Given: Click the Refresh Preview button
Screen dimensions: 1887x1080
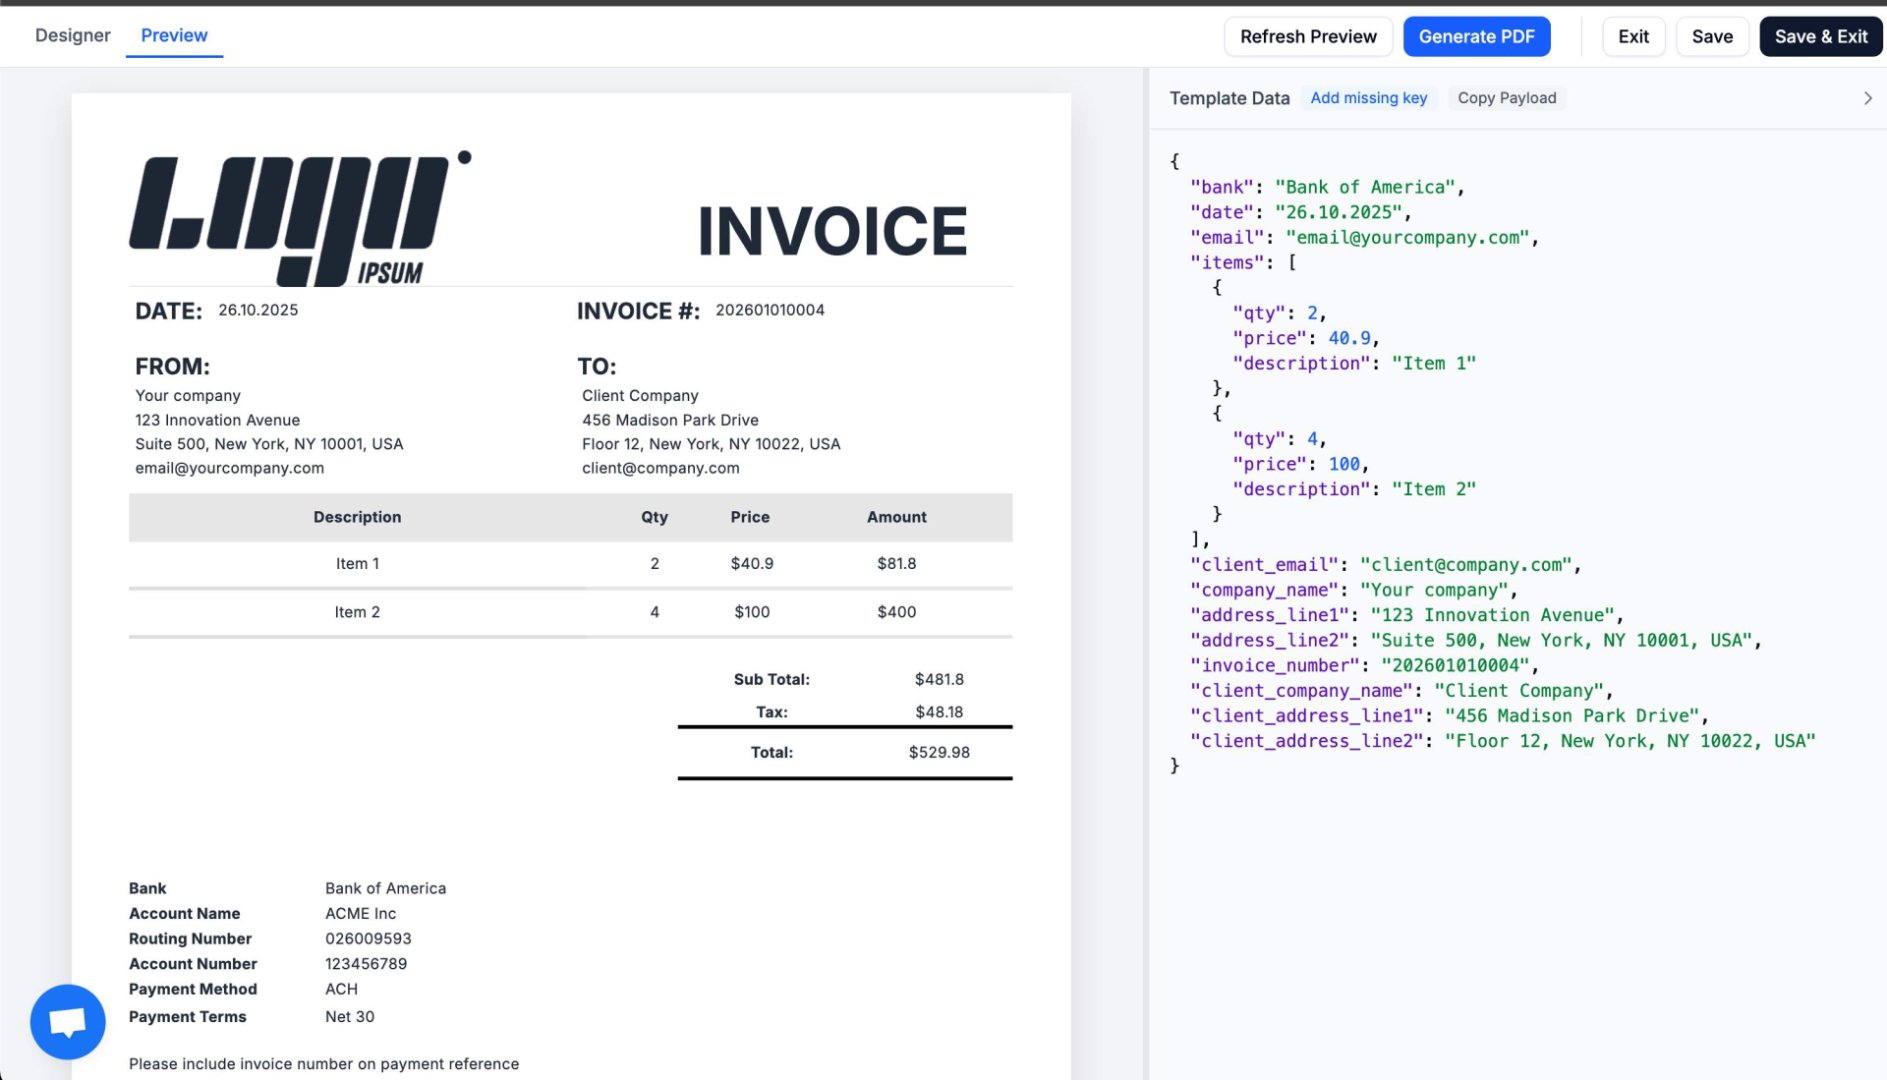Looking at the screenshot, I should click(1308, 36).
